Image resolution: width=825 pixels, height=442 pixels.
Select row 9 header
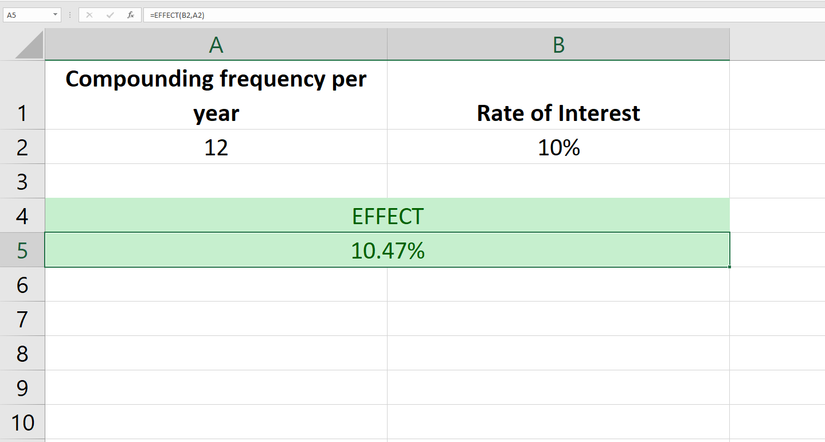pos(22,388)
